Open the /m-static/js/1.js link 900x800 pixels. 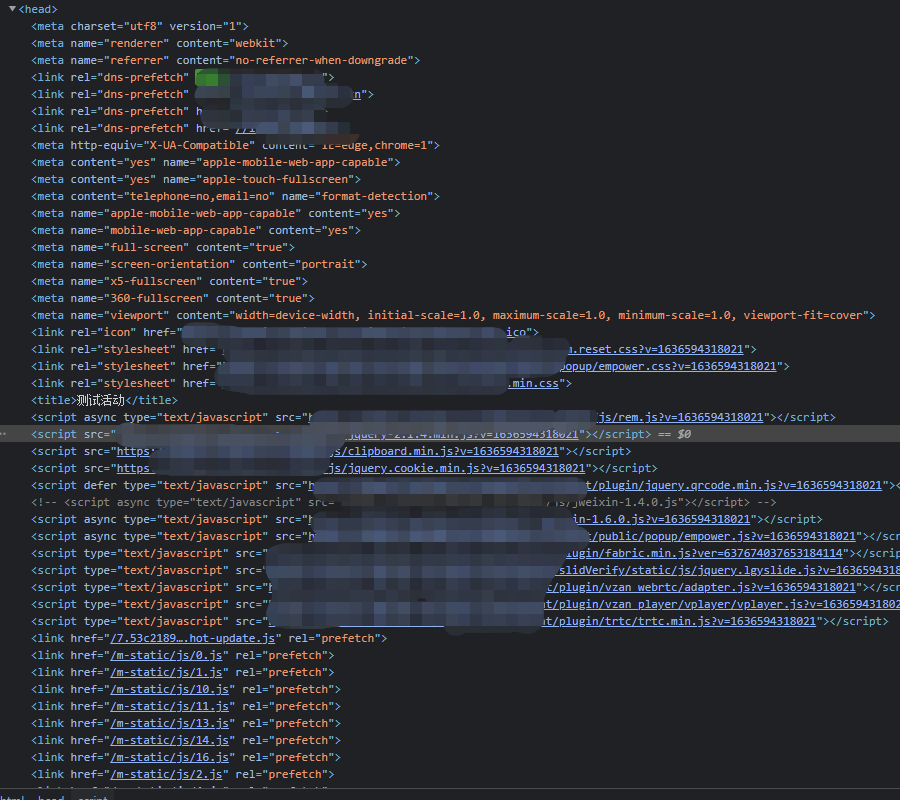click(166, 672)
